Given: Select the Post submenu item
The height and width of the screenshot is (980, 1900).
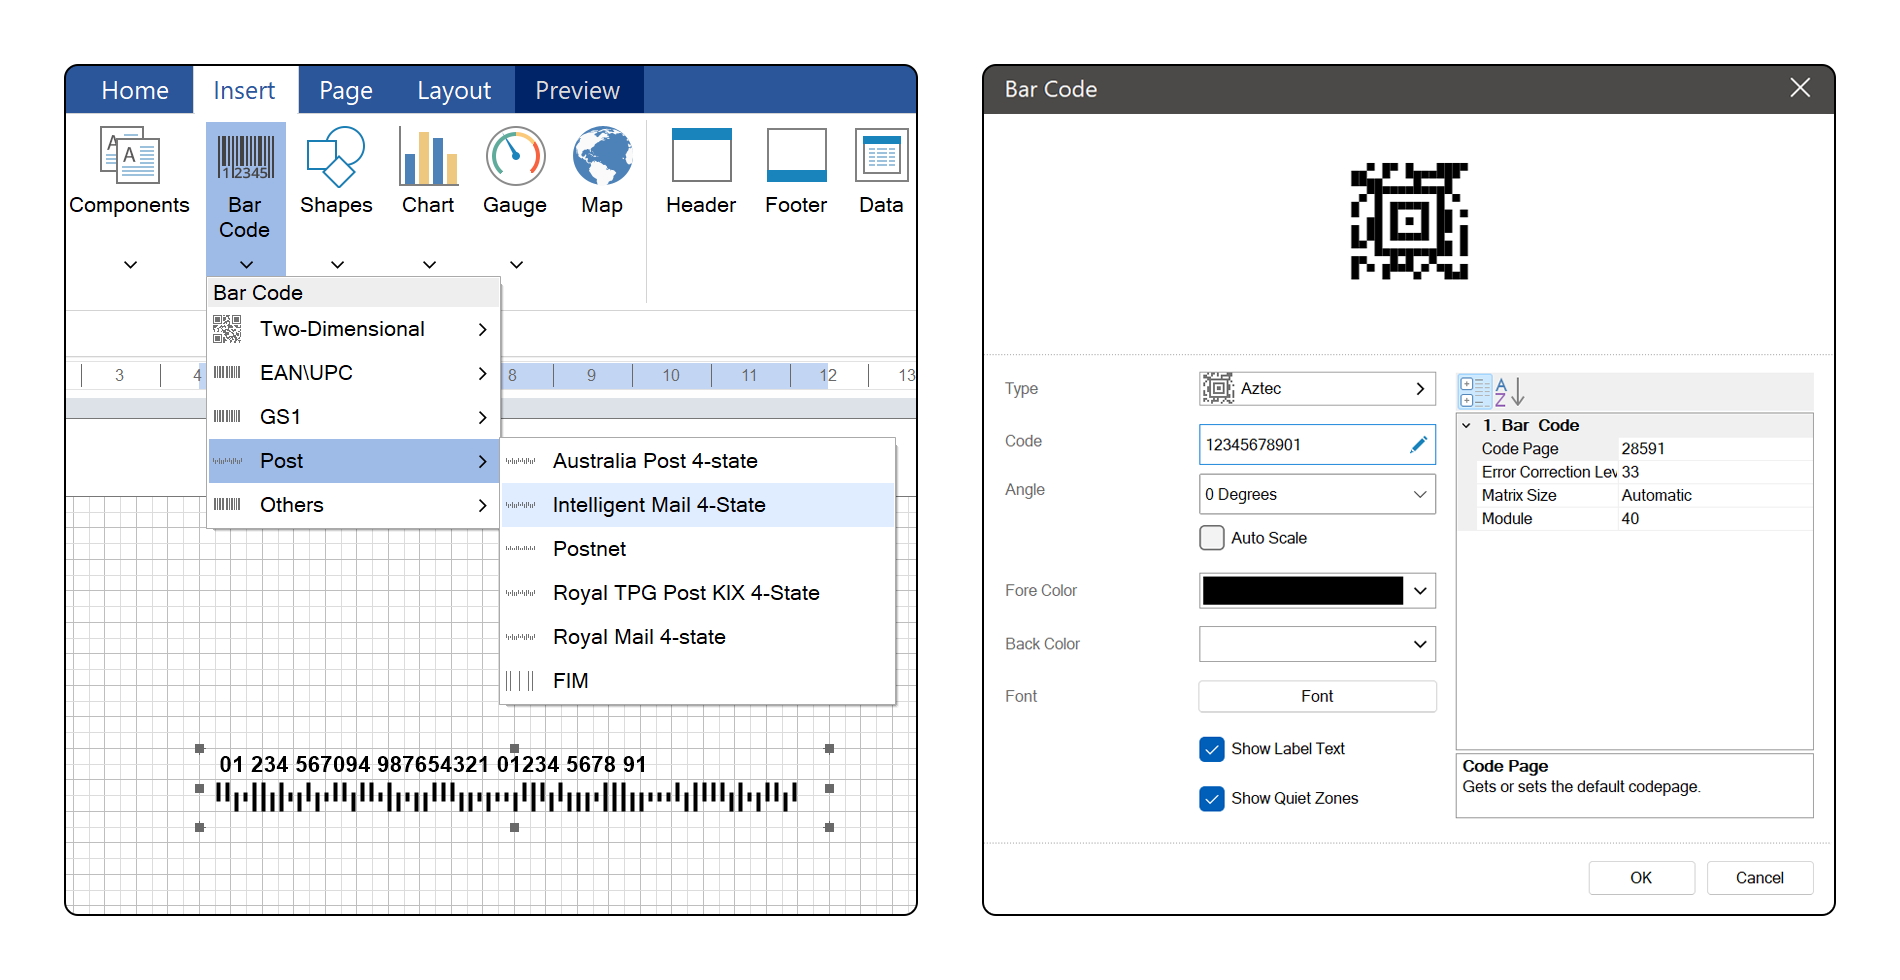Looking at the screenshot, I should (353, 461).
